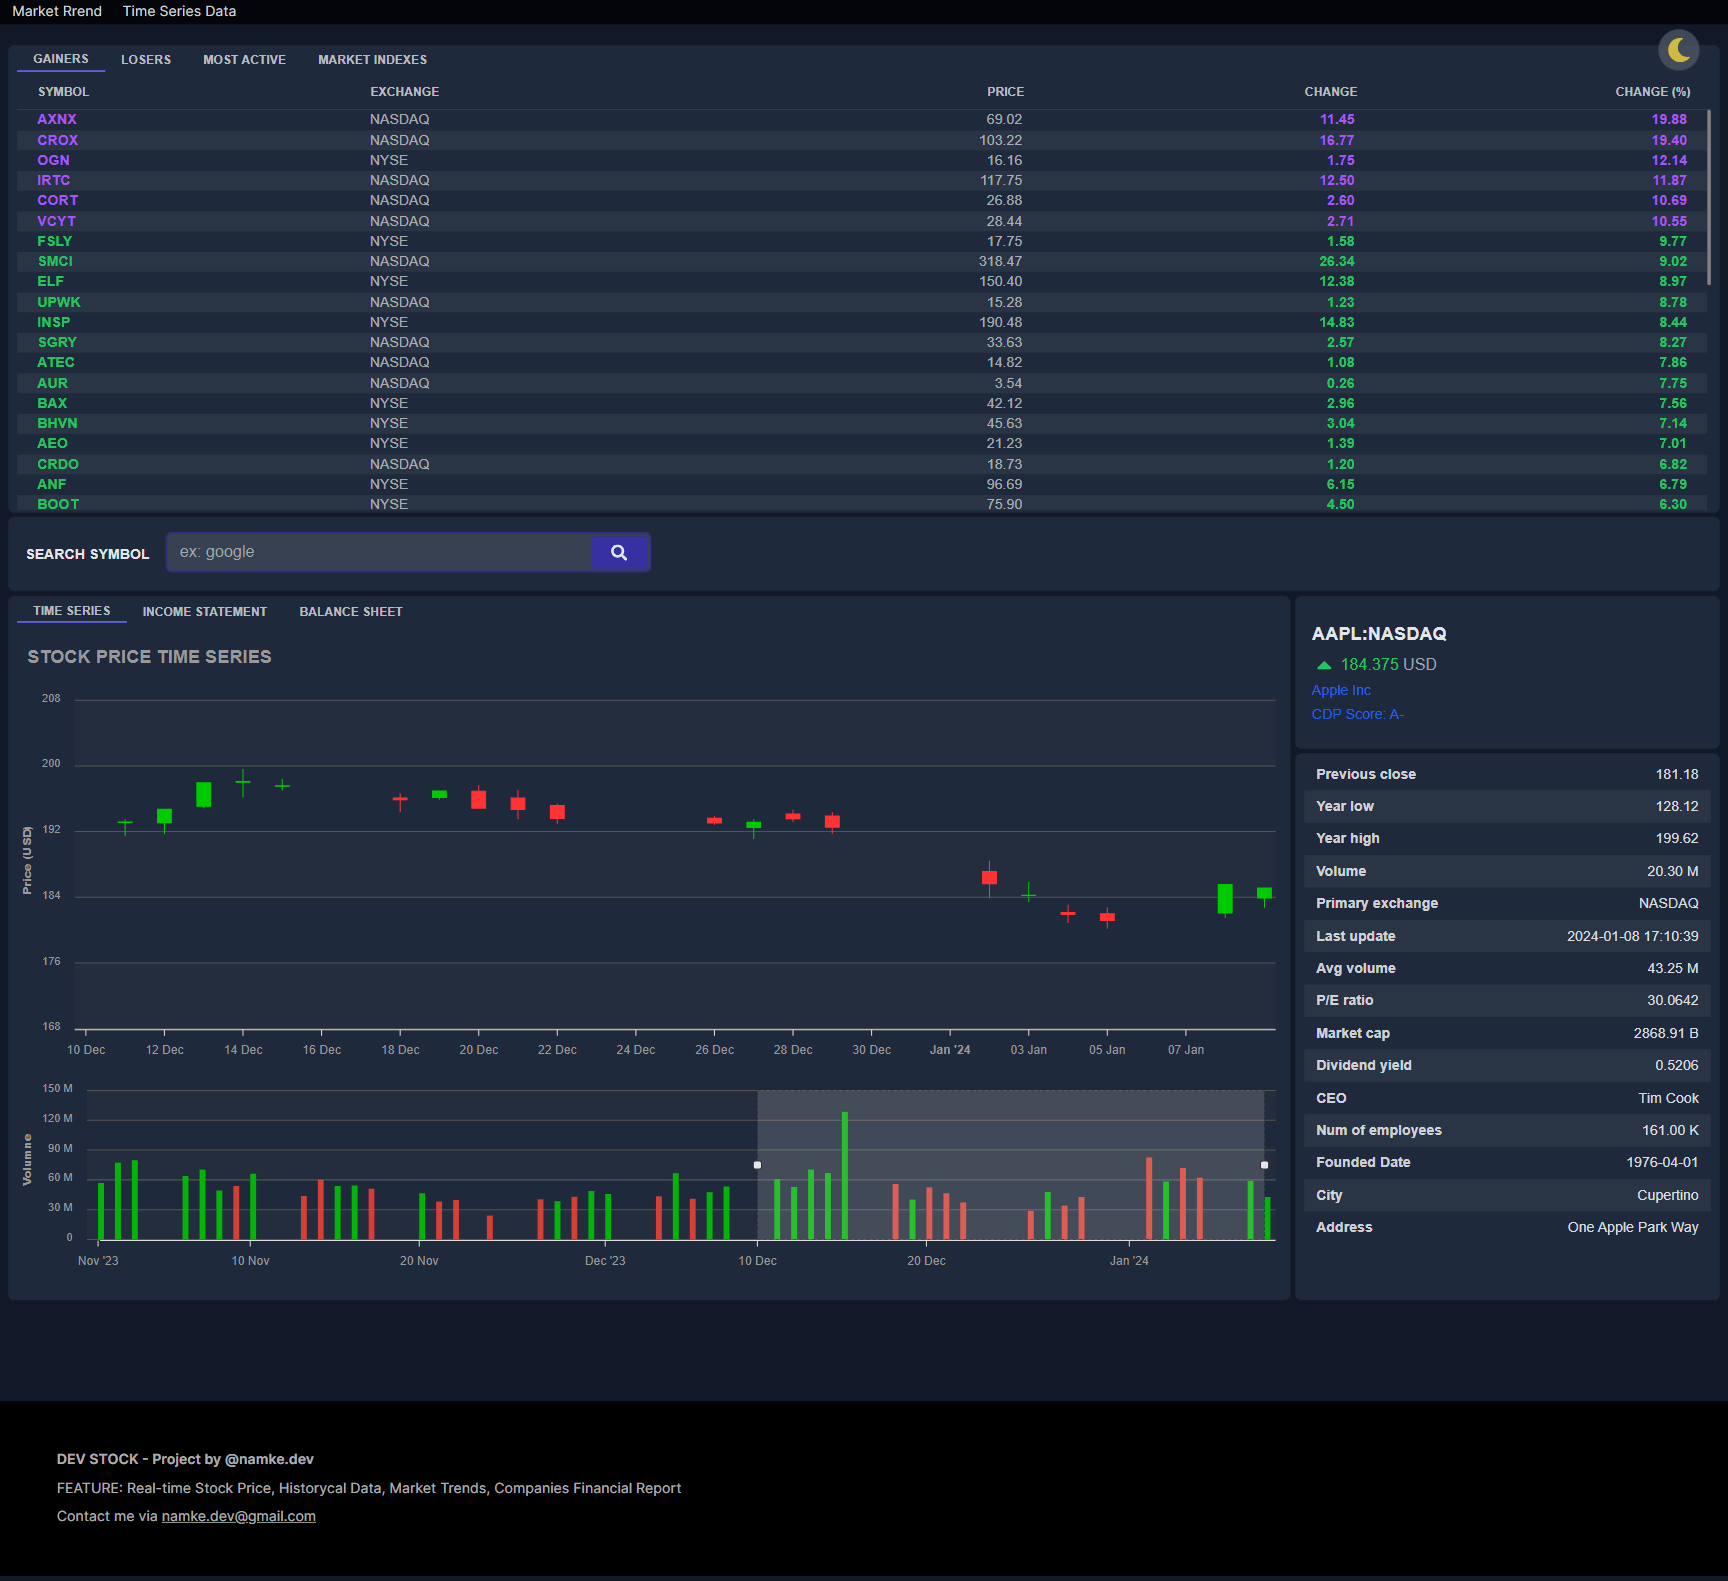Focus the search symbol input field

click(379, 552)
